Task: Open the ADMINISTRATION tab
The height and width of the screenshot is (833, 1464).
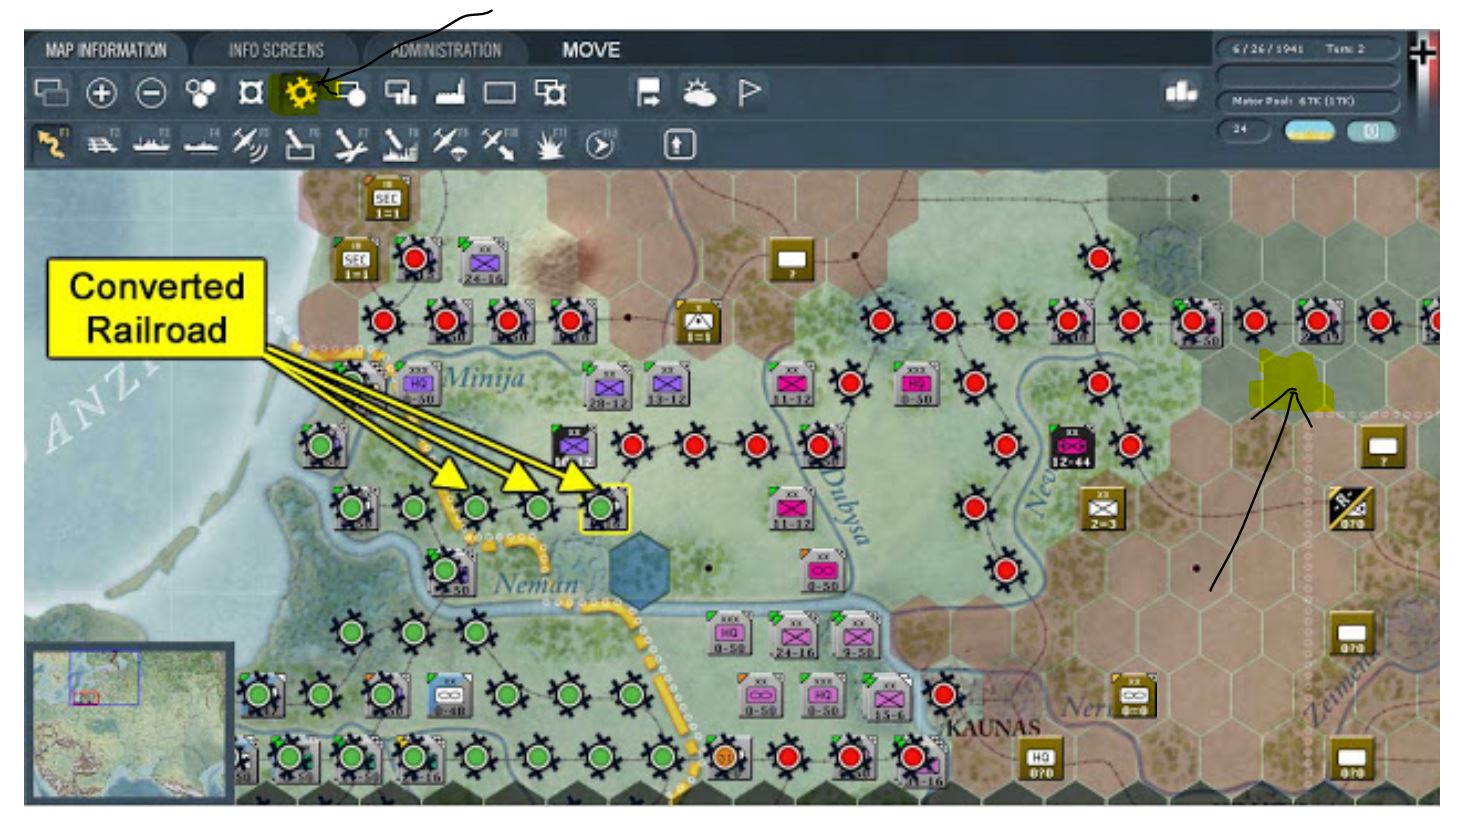Action: (445, 50)
